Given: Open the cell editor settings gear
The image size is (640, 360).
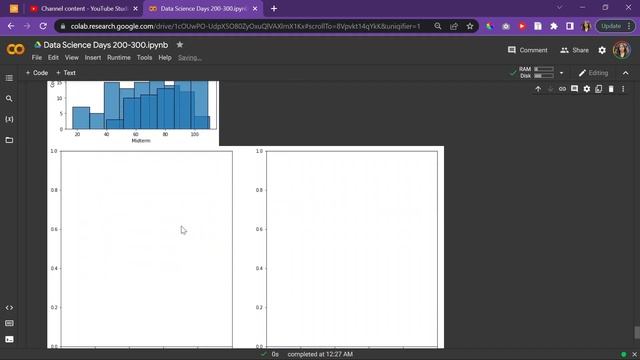Looking at the screenshot, I should point(587,89).
